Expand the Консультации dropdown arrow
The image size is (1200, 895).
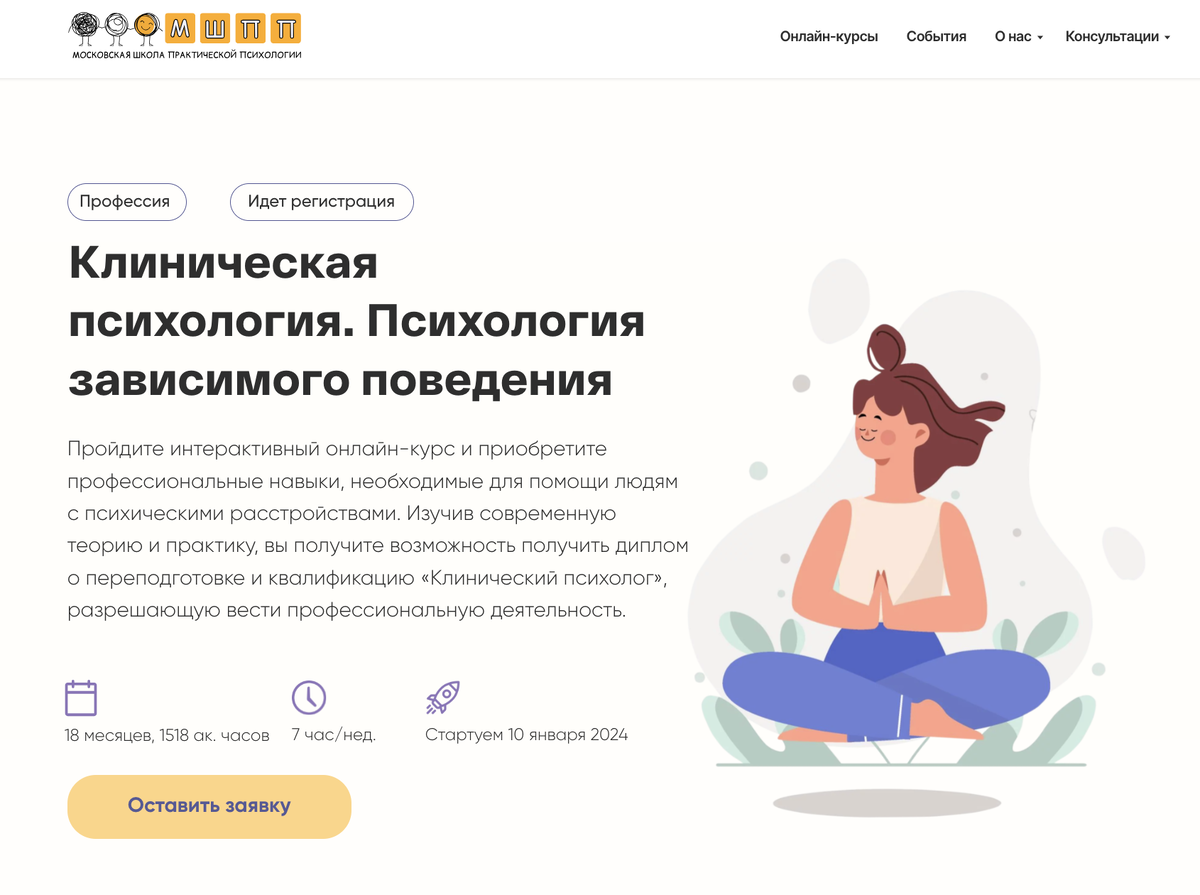(x=1167, y=38)
